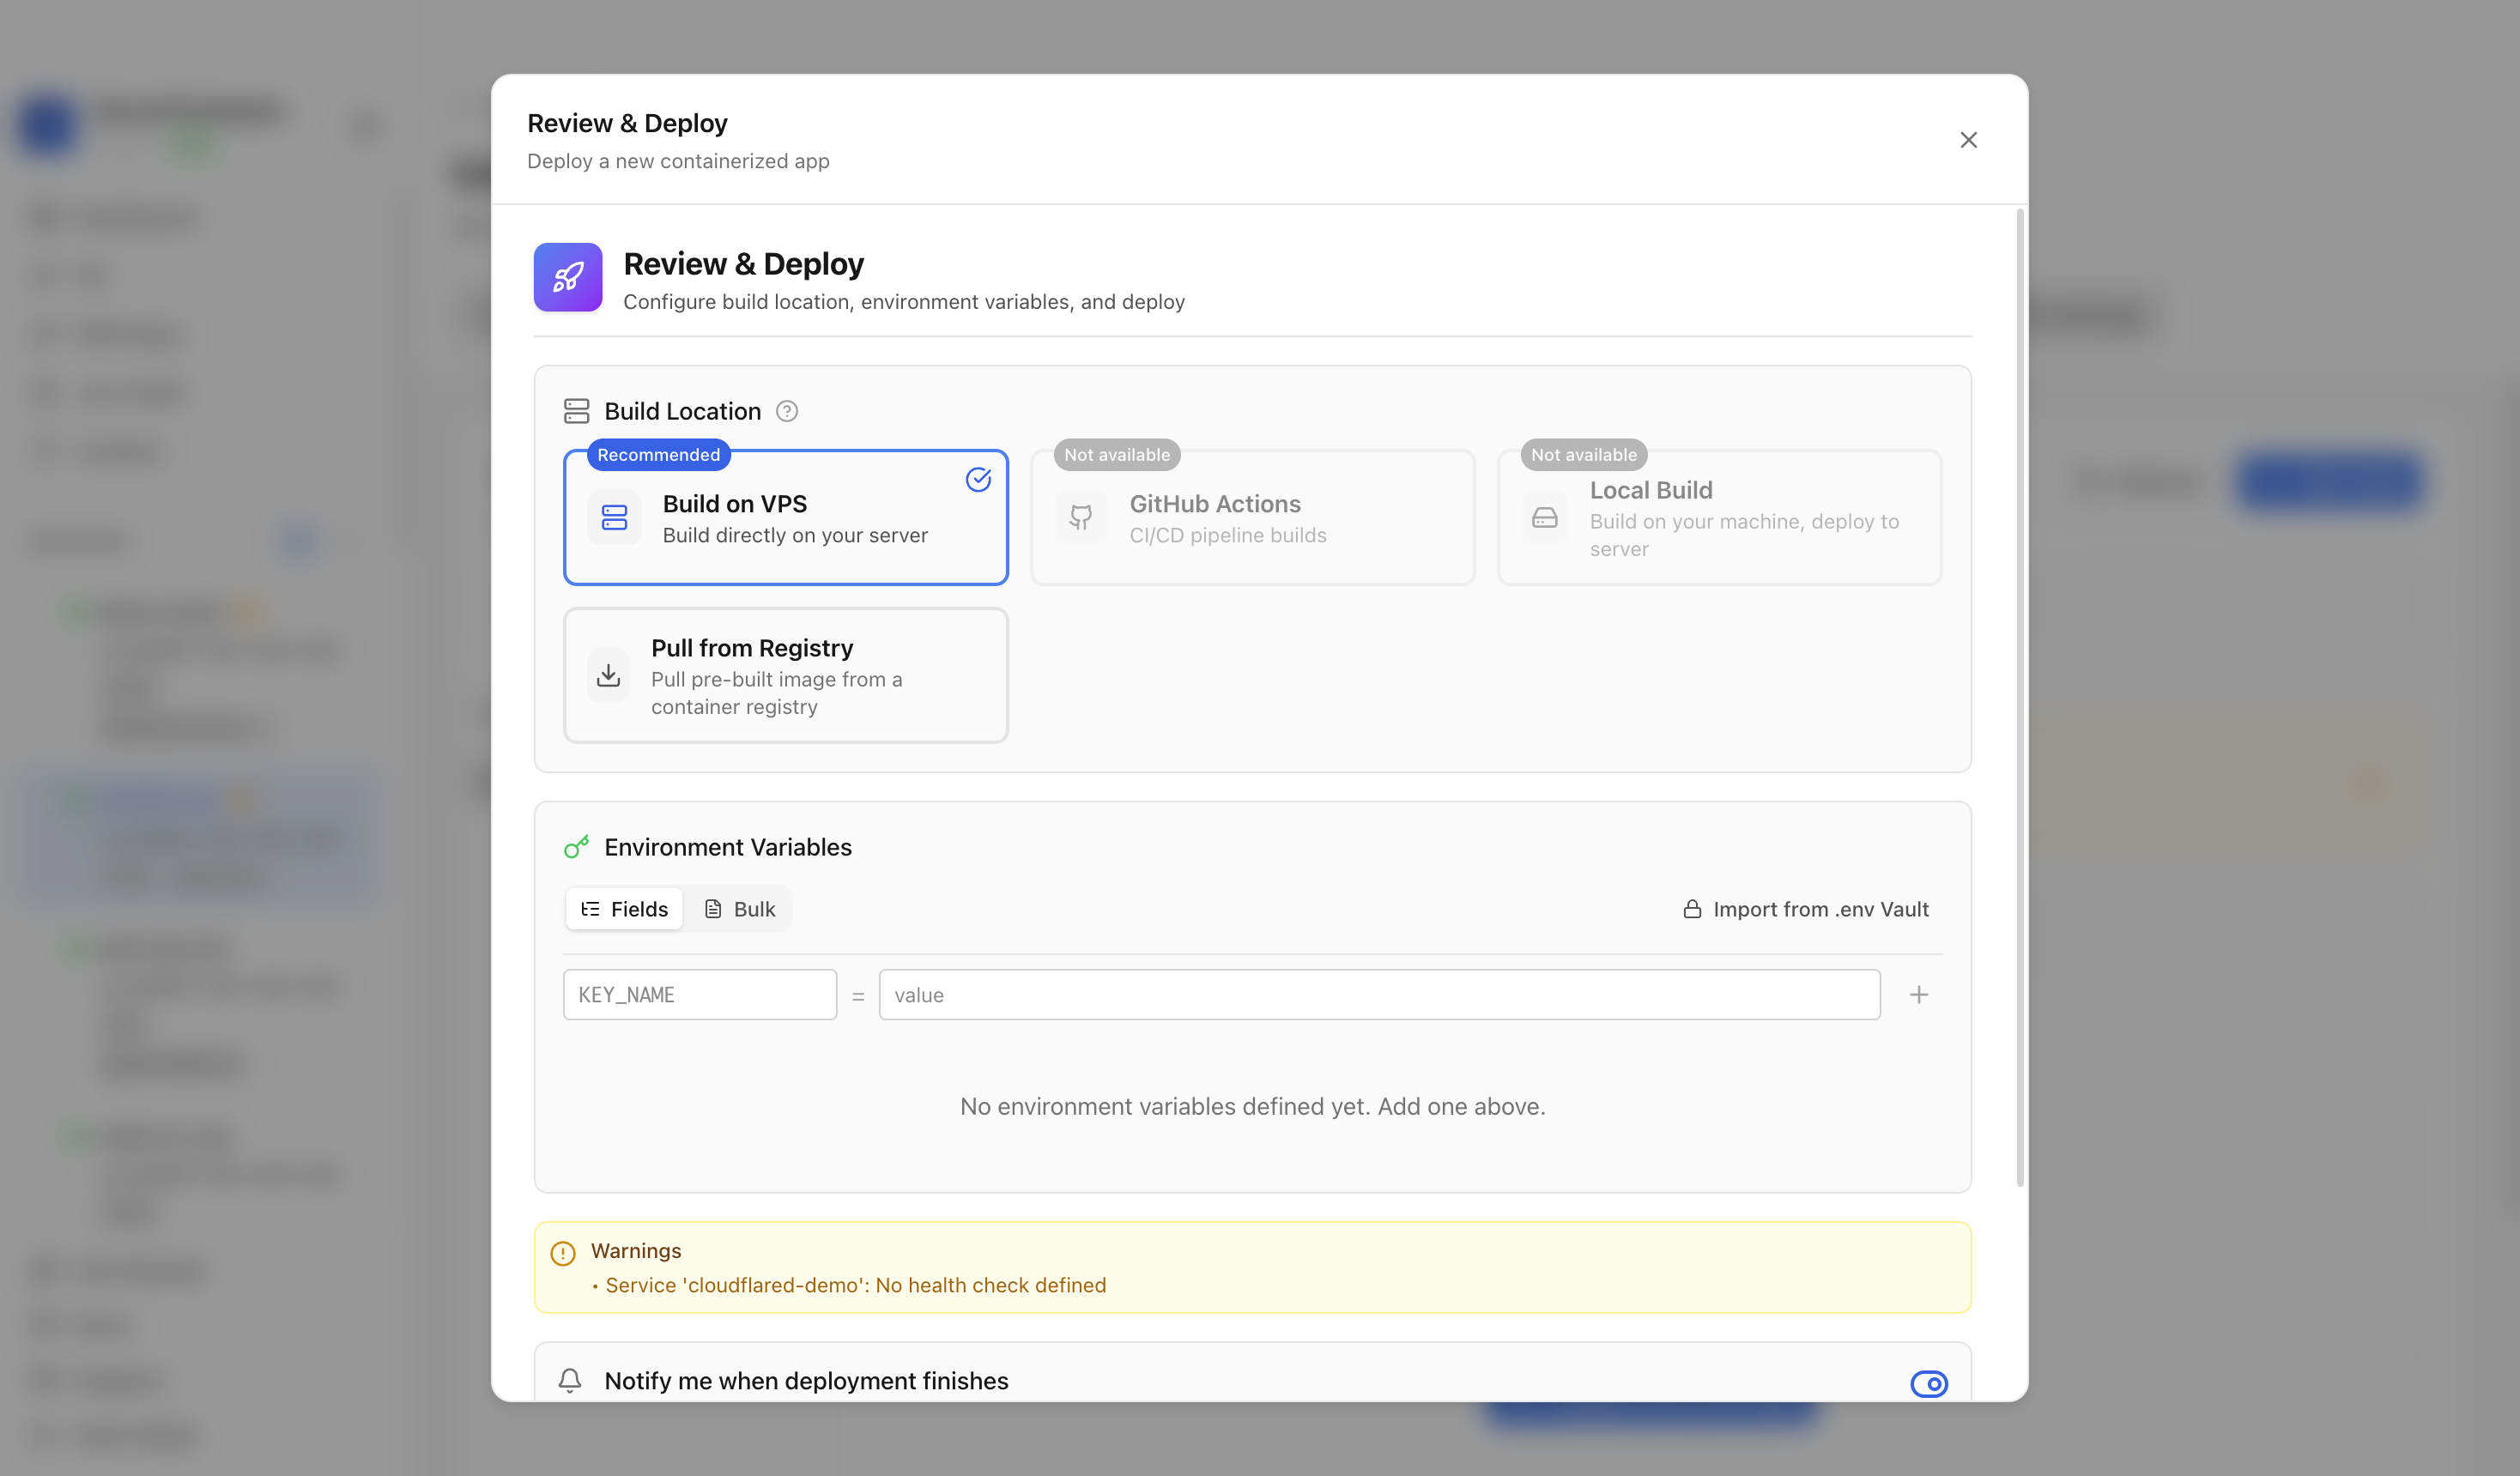Click the hard drive icon in Local Build card

click(1544, 517)
